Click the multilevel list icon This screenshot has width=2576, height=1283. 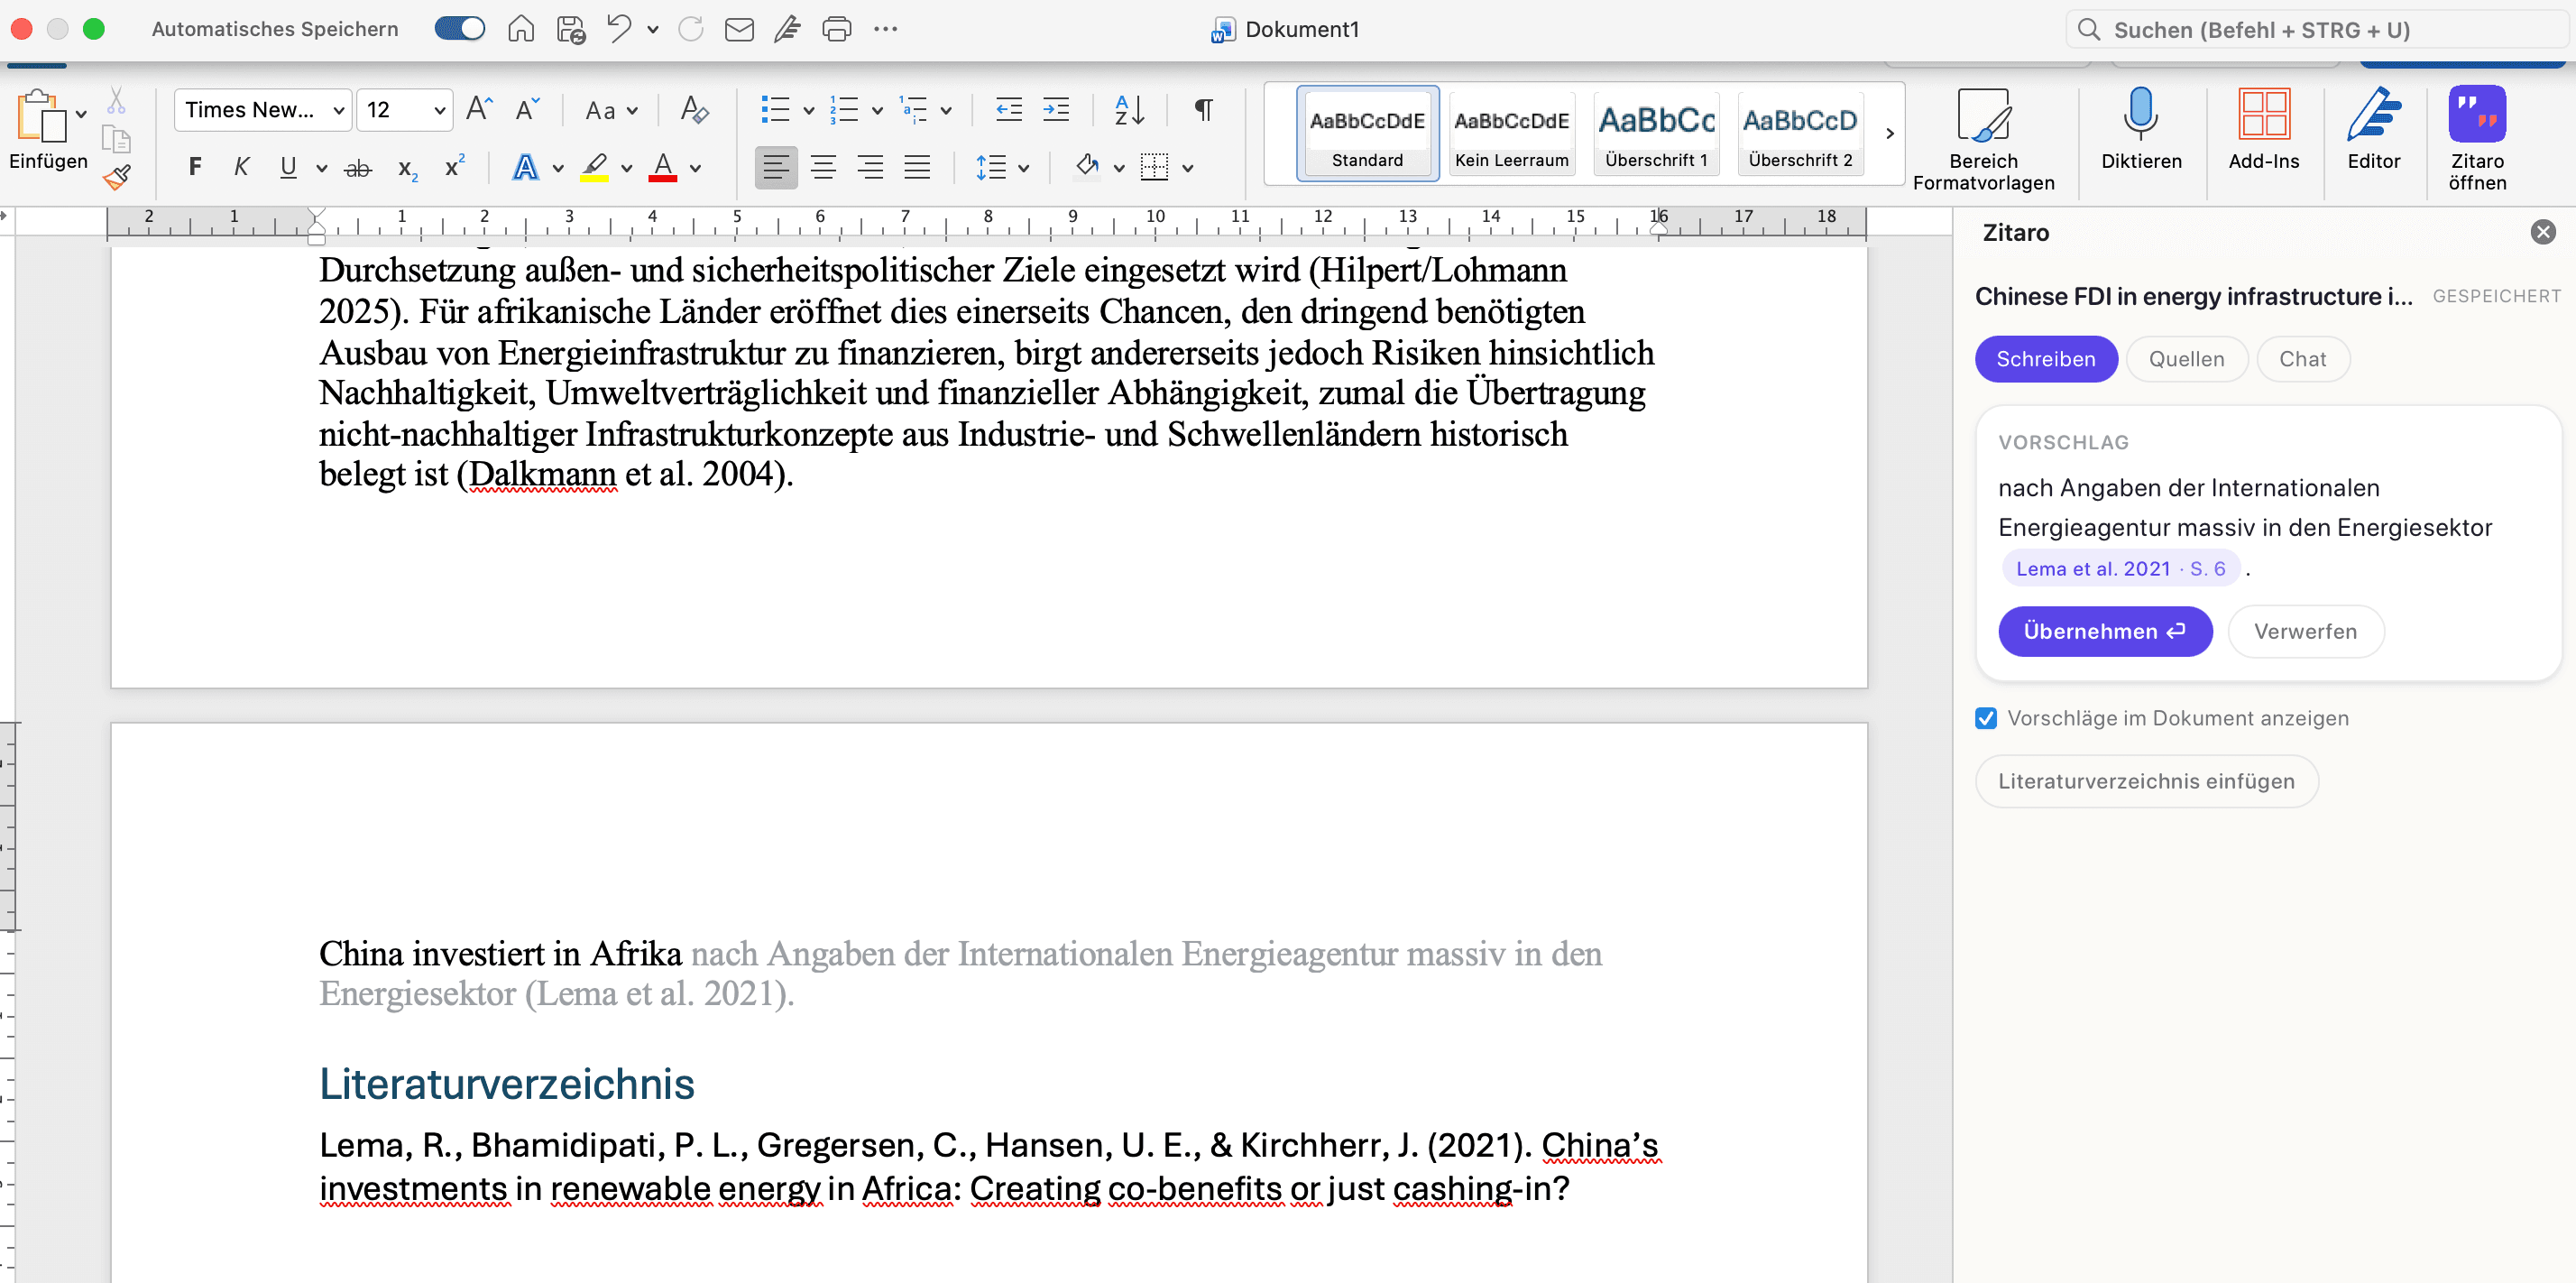tap(913, 109)
